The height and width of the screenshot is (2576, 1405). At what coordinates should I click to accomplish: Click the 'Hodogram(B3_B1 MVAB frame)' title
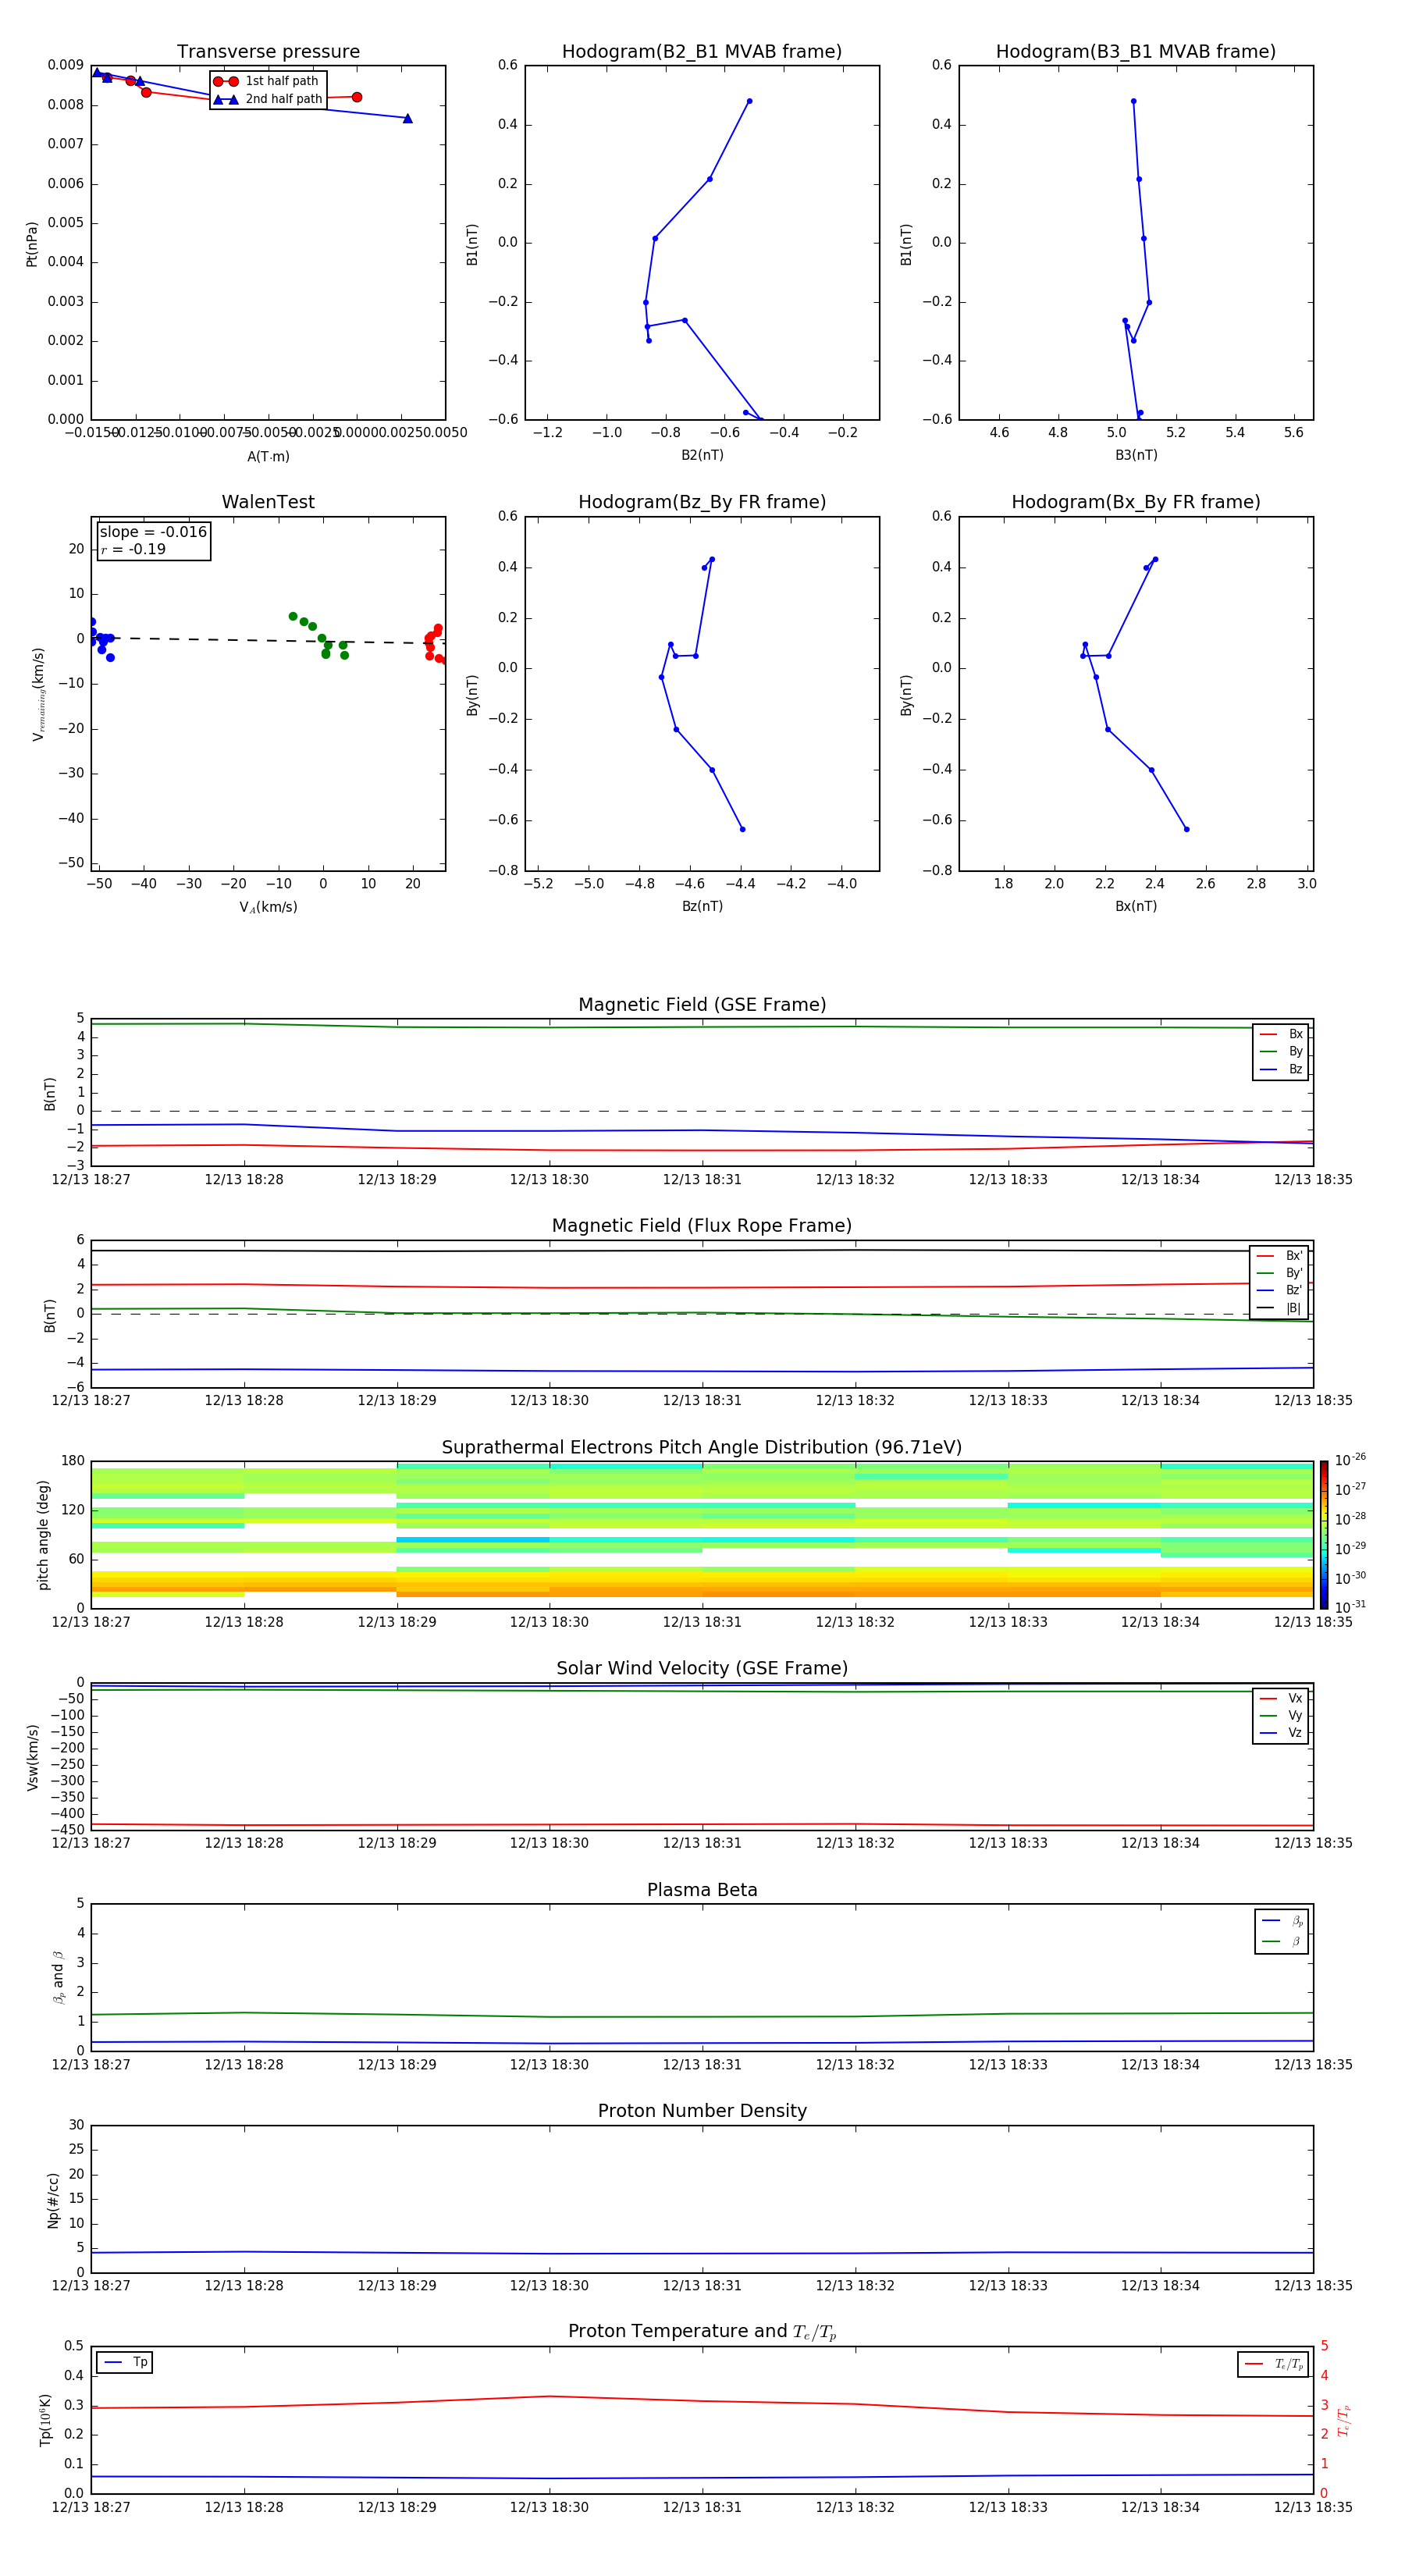1136,52
